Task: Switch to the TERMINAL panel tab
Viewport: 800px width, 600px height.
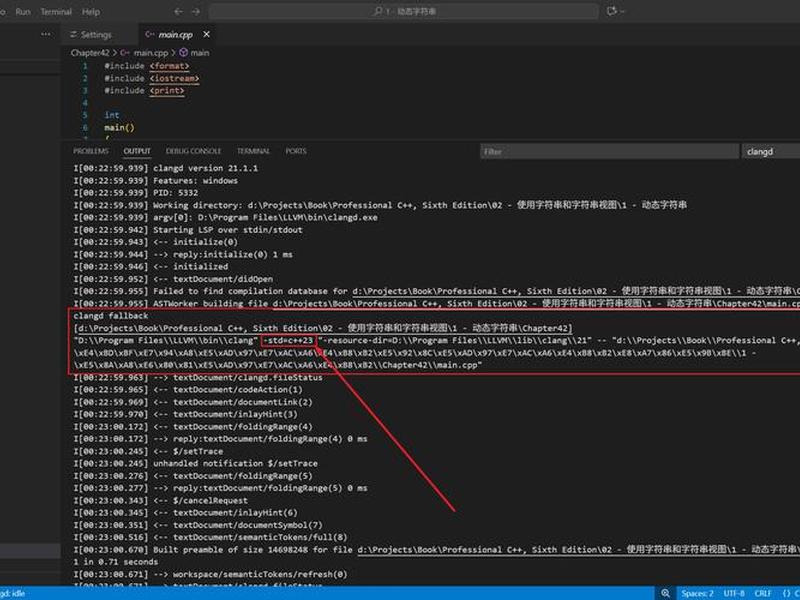Action: tap(253, 151)
